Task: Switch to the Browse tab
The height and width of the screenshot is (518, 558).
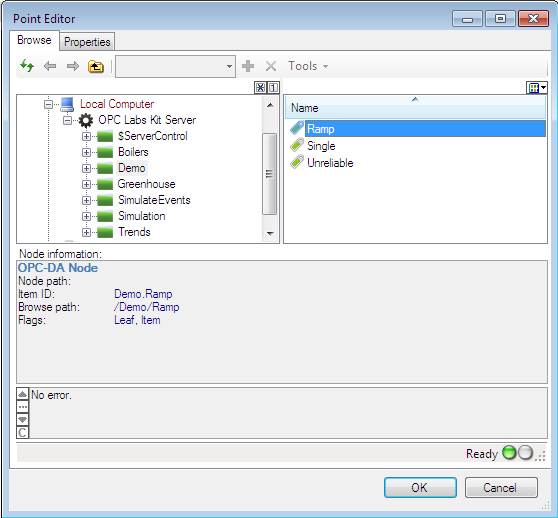Action: tap(34, 40)
